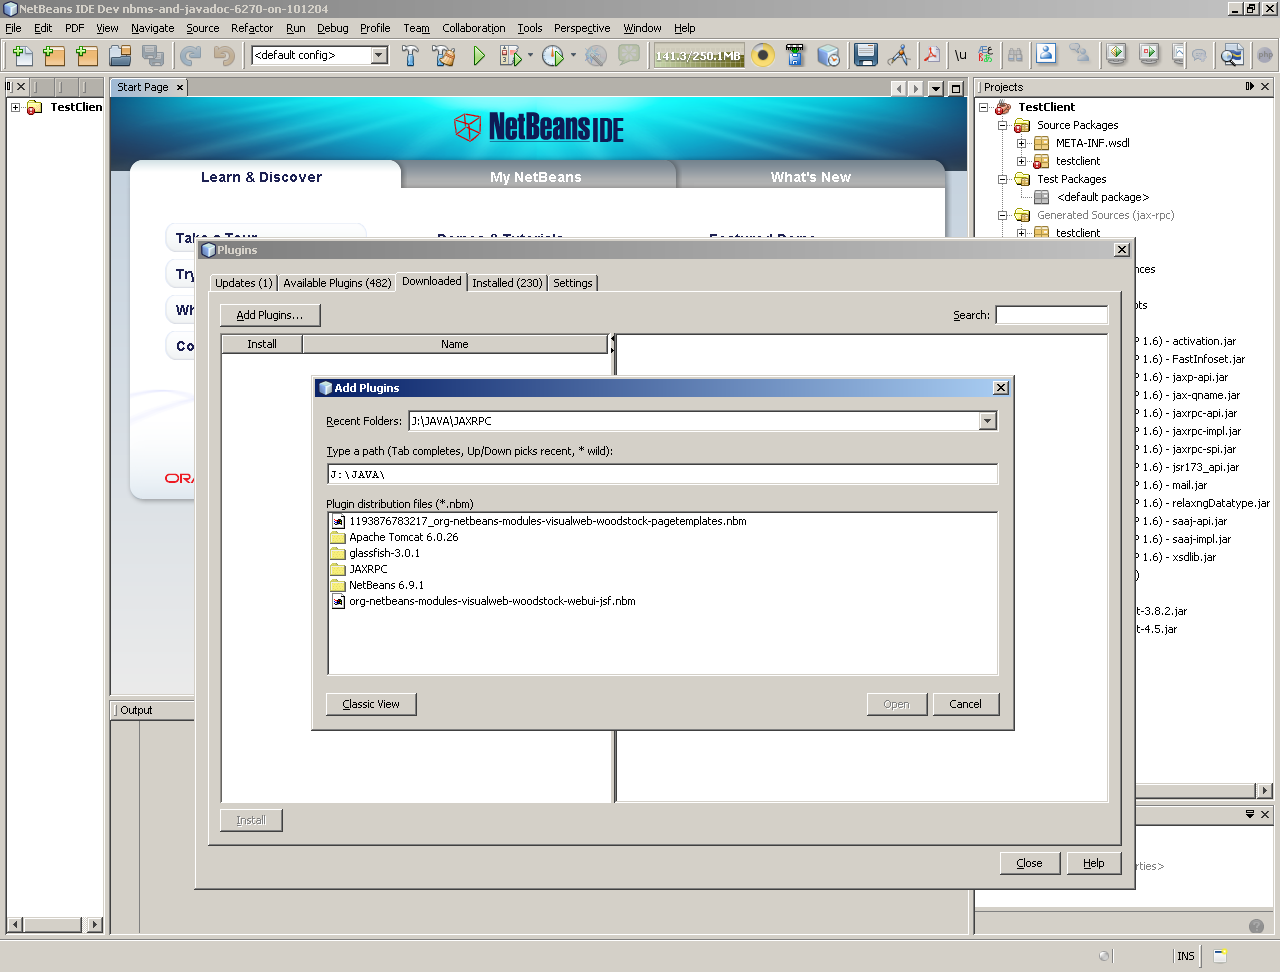Open the Tools menu
This screenshot has width=1280, height=973.
pyautogui.click(x=530, y=28)
